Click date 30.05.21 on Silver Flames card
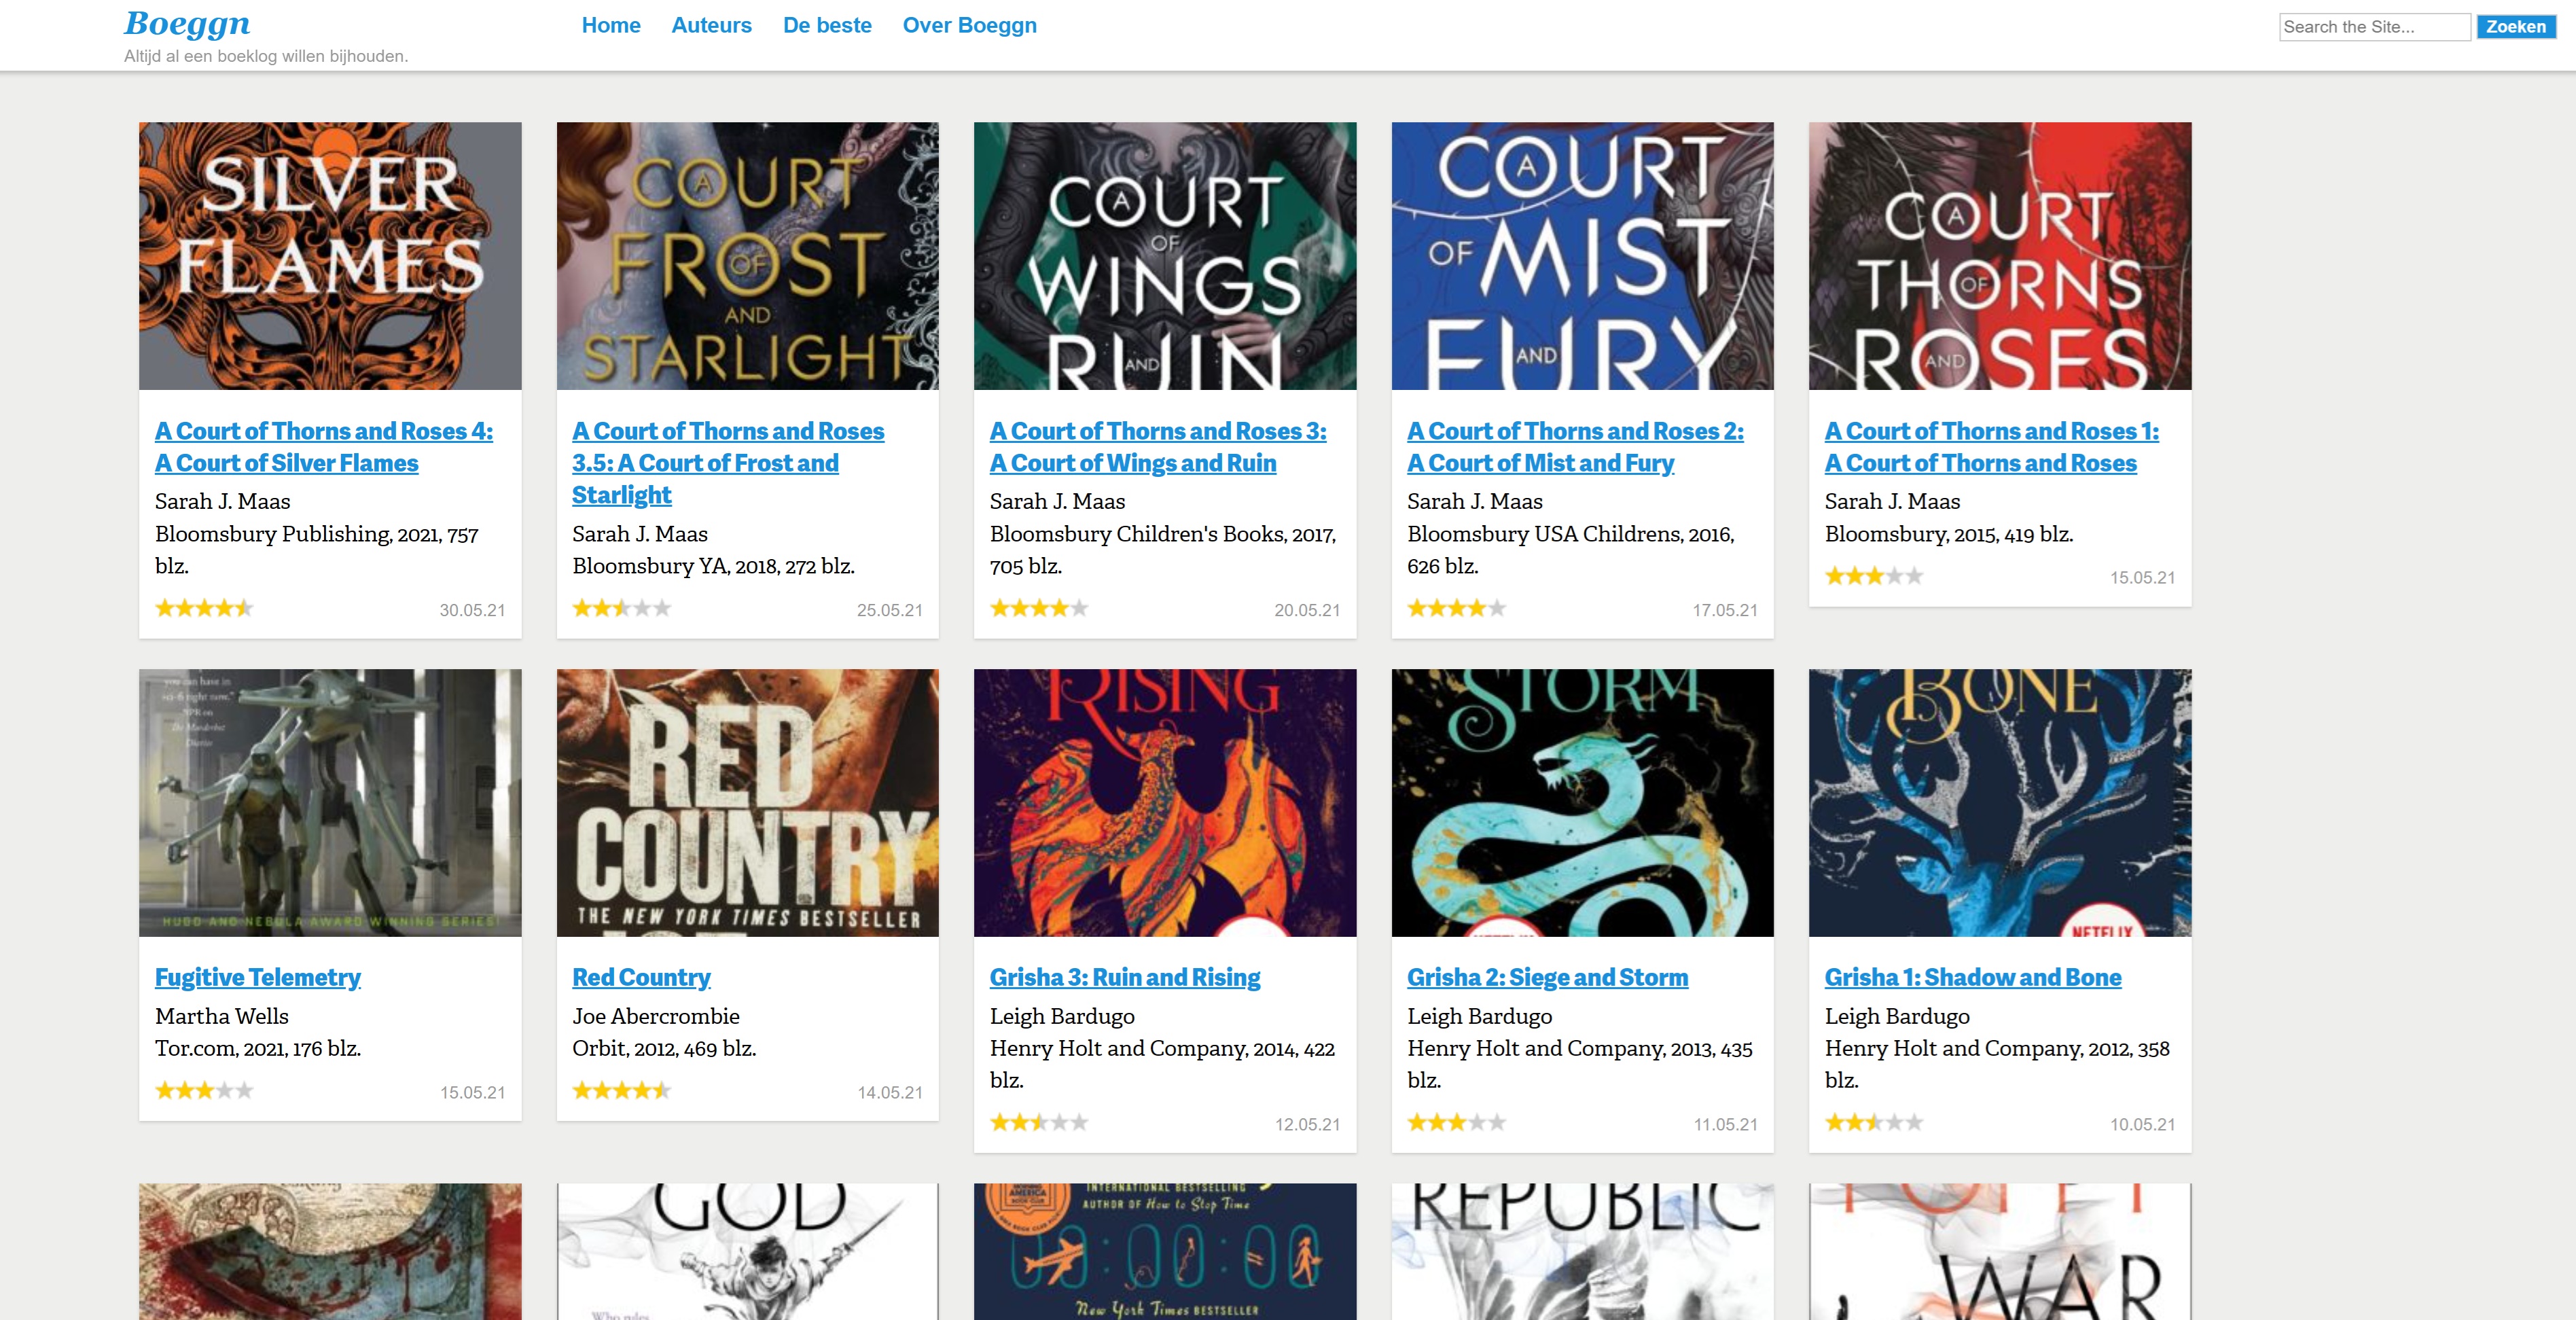This screenshot has width=2576, height=1320. click(472, 610)
